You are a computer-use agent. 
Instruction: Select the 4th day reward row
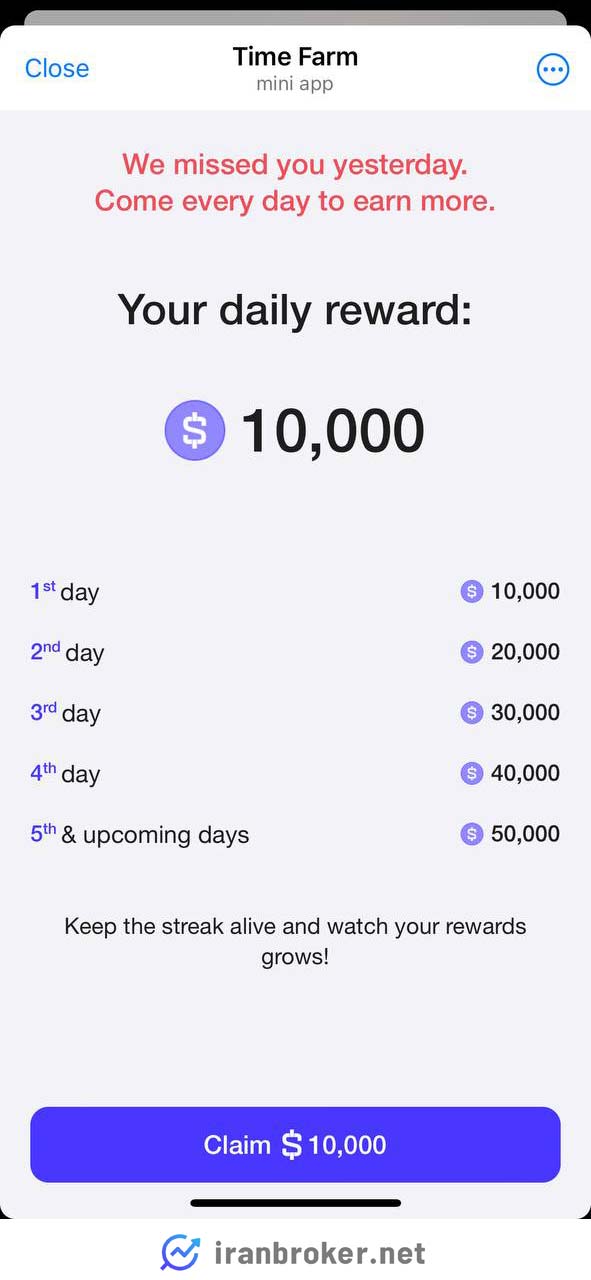click(x=295, y=773)
